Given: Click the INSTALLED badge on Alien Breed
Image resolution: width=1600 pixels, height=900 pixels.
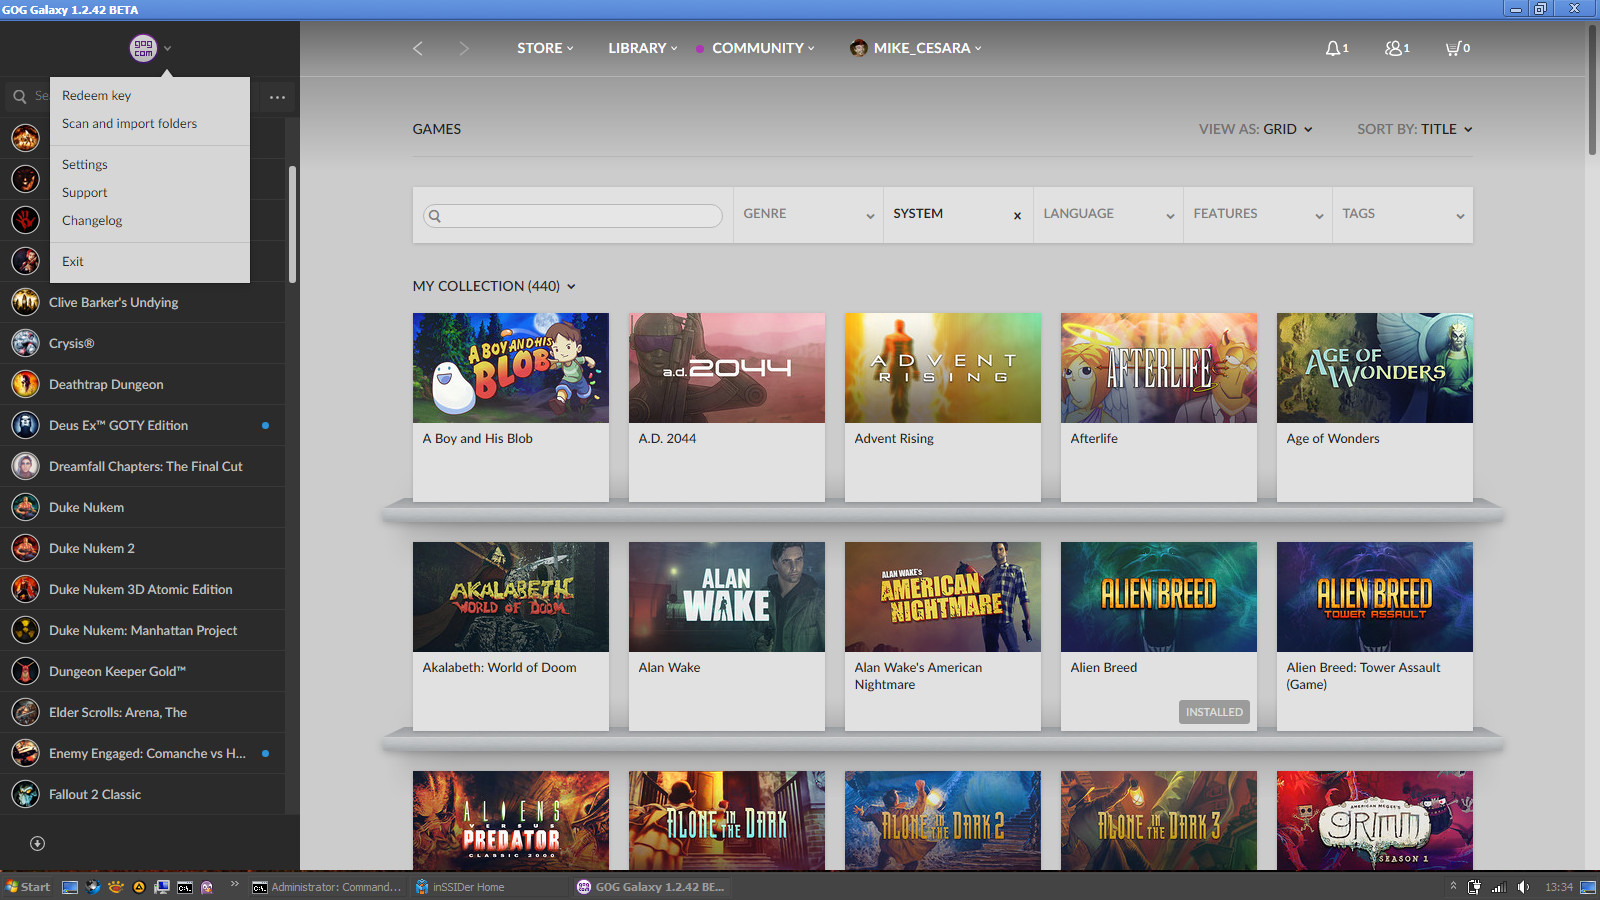Looking at the screenshot, I should click(1214, 712).
